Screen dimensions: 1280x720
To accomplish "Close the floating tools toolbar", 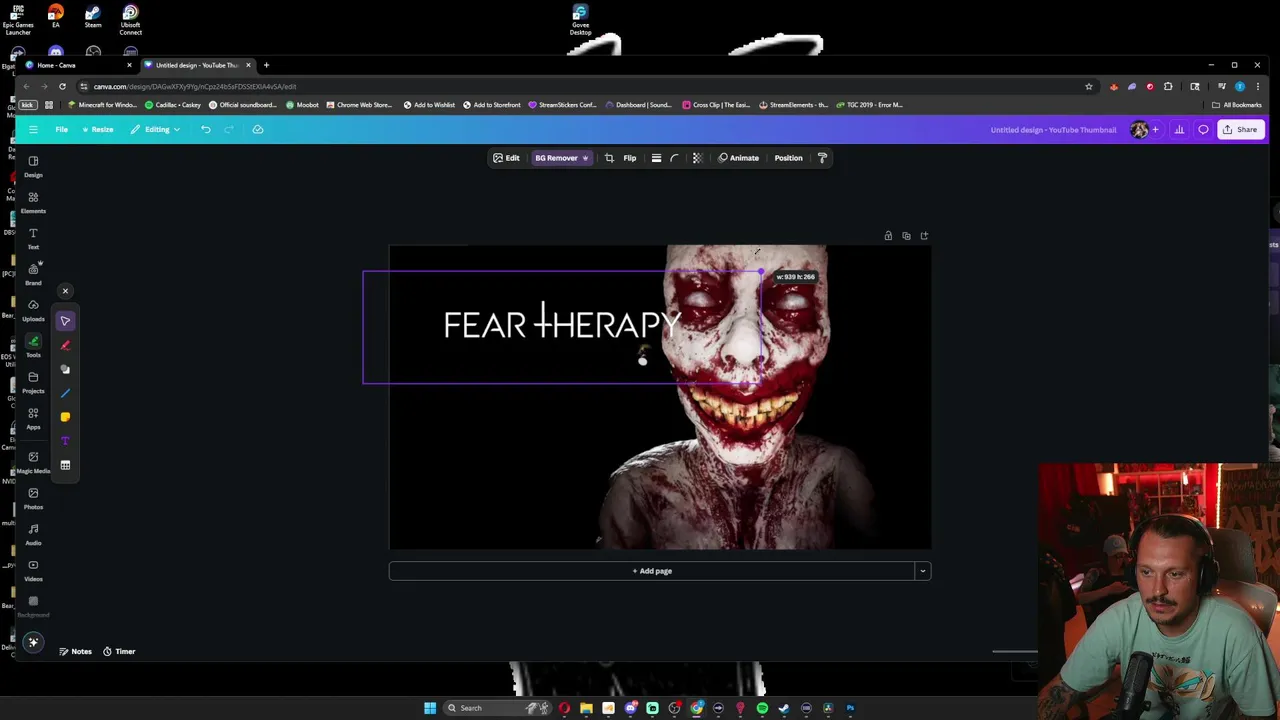I will (65, 291).
